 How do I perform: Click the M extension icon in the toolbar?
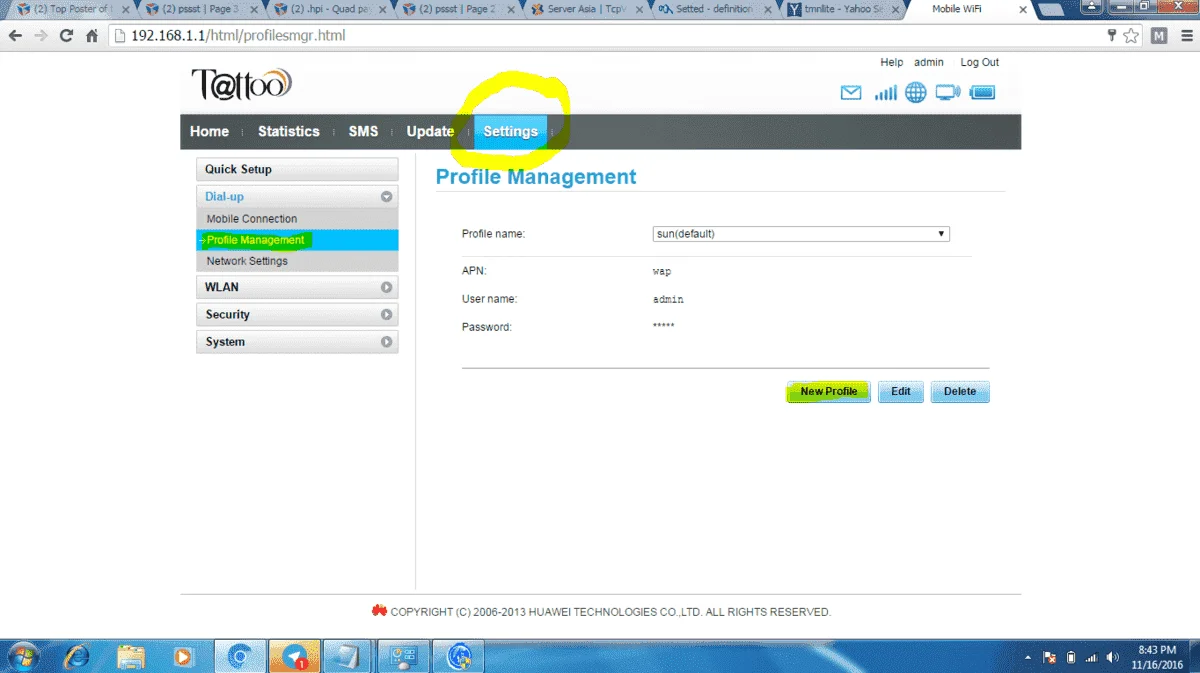pos(1159,36)
